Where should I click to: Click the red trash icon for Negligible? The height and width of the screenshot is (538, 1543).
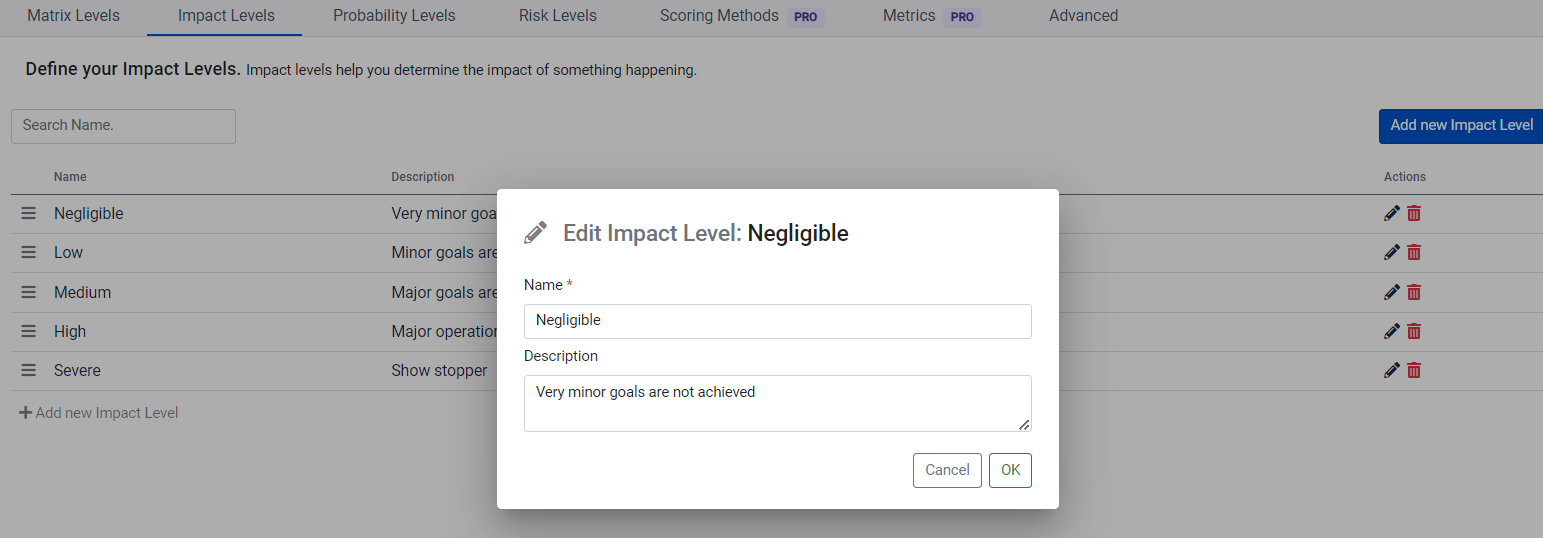click(1414, 213)
